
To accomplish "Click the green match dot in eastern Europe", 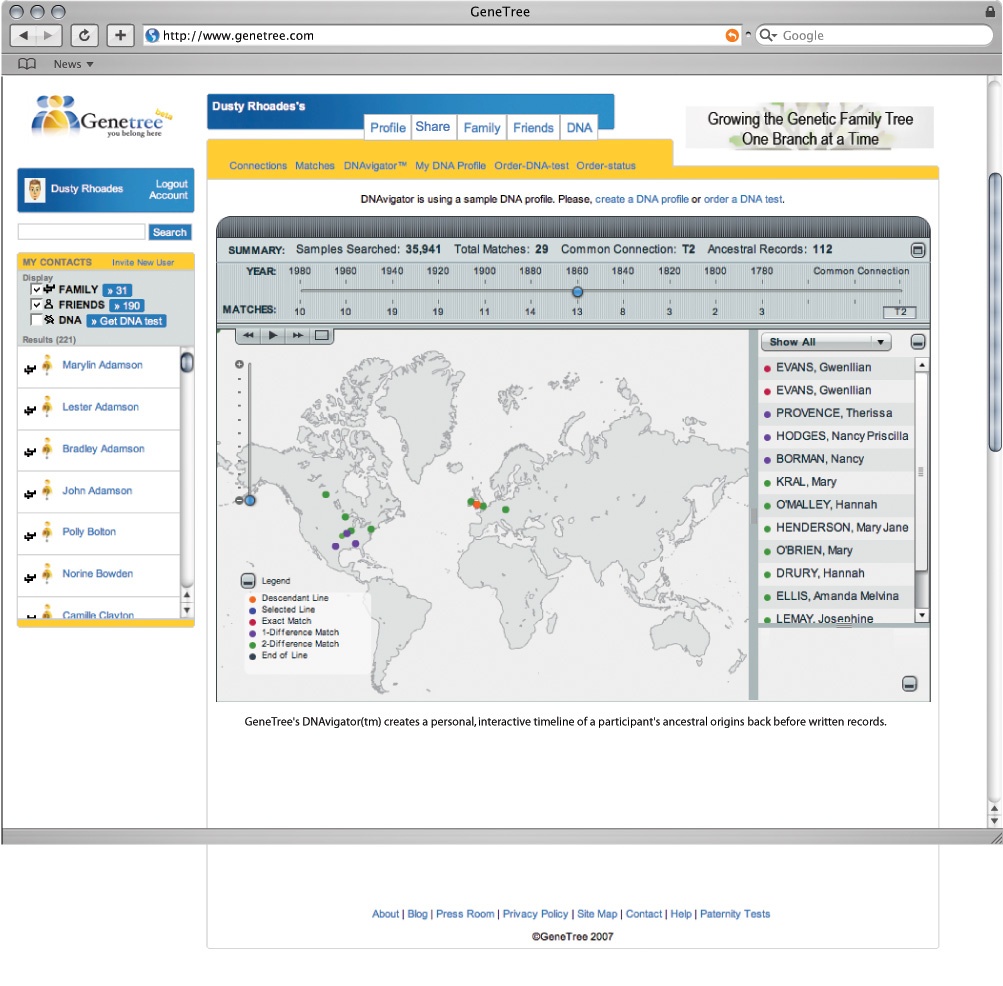I will 505,510.
